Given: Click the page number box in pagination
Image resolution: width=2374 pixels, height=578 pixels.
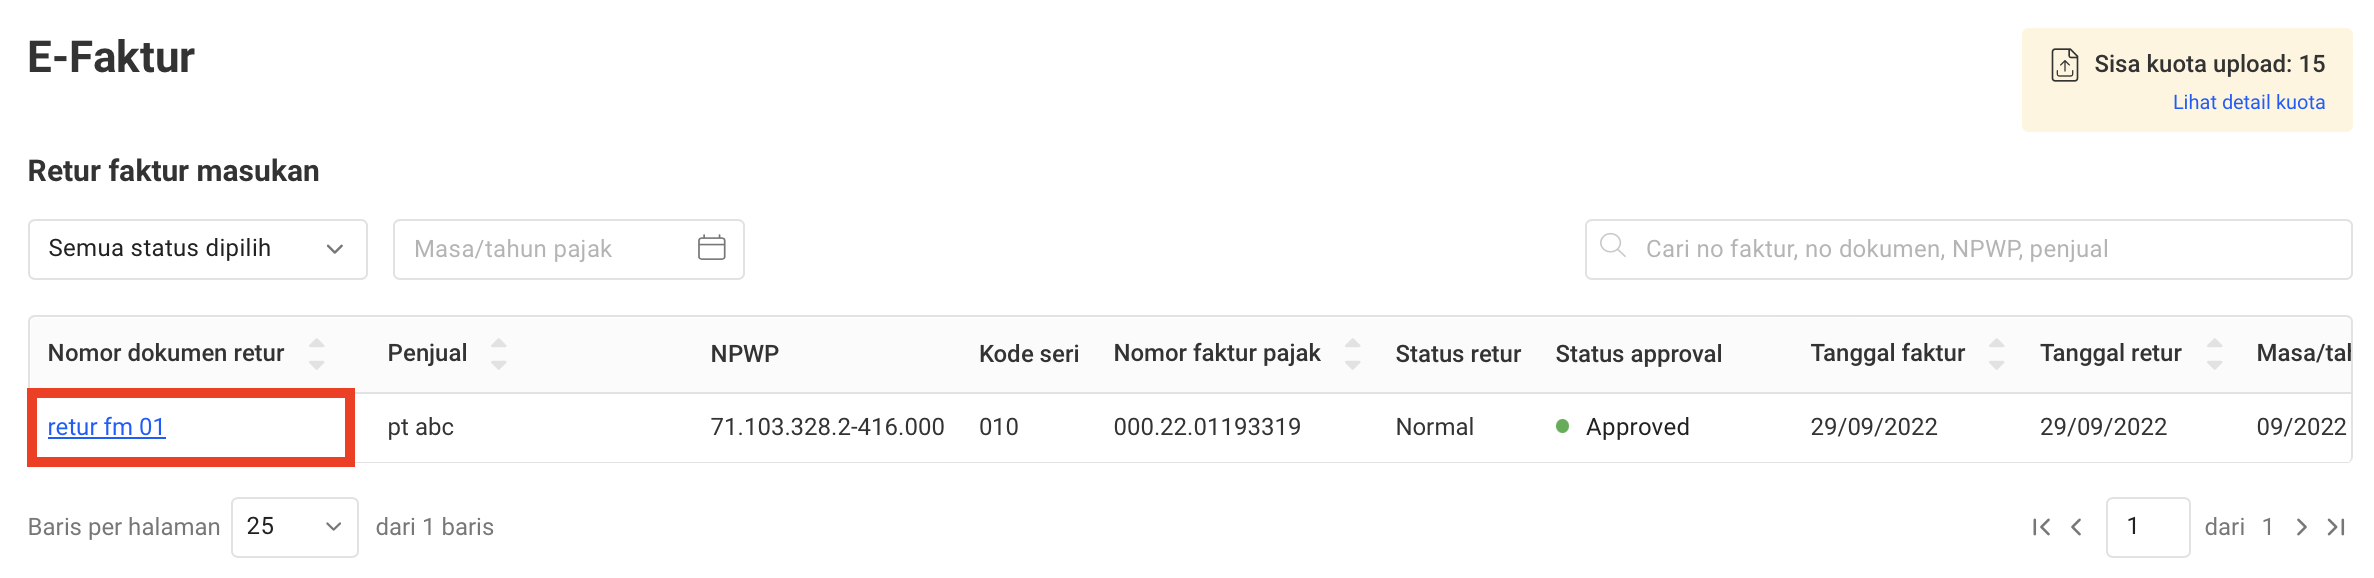Looking at the screenshot, I should 2150,527.
